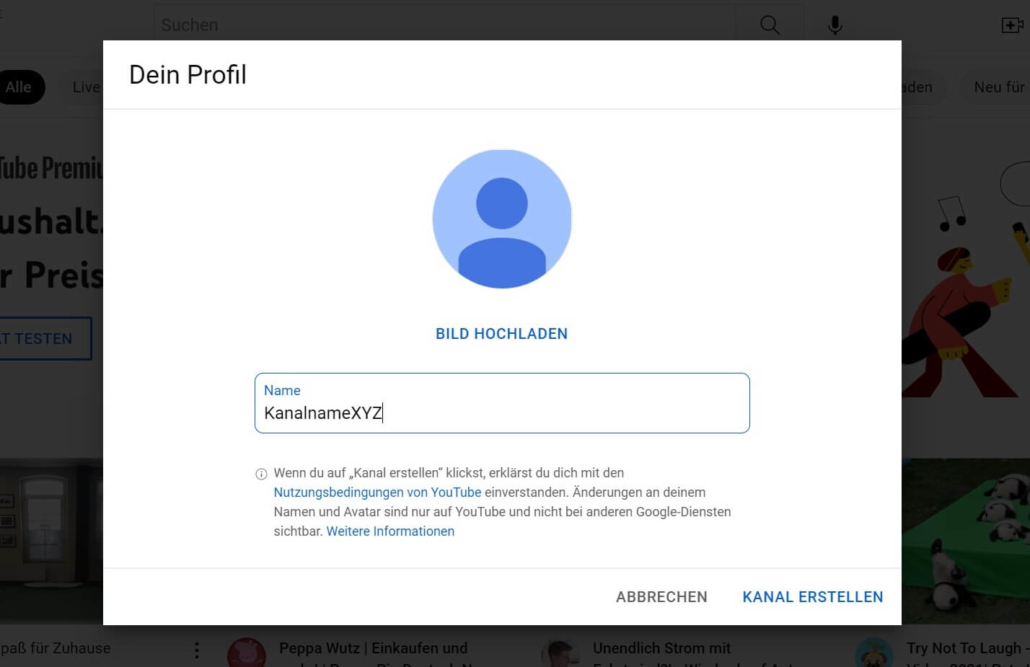Click the Try Not To Laugh channel avatar

874,653
